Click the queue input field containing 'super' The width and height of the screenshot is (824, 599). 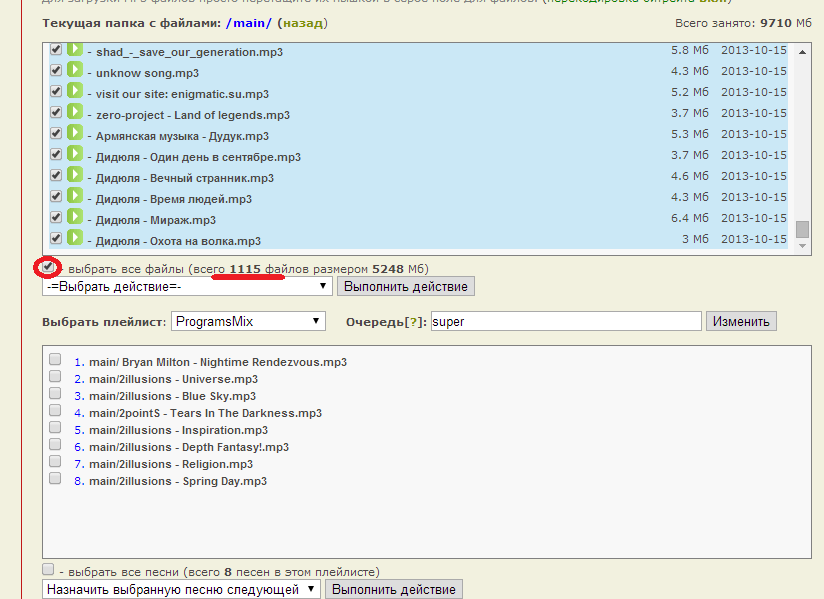tap(566, 321)
